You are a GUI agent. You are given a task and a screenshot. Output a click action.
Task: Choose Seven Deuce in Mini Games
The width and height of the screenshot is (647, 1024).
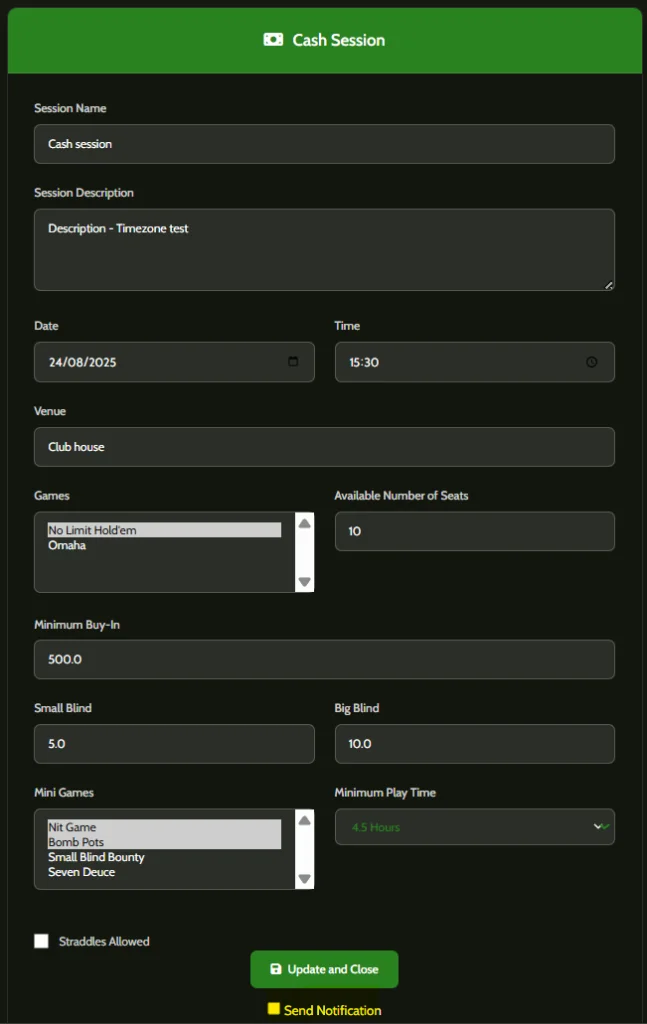point(81,872)
